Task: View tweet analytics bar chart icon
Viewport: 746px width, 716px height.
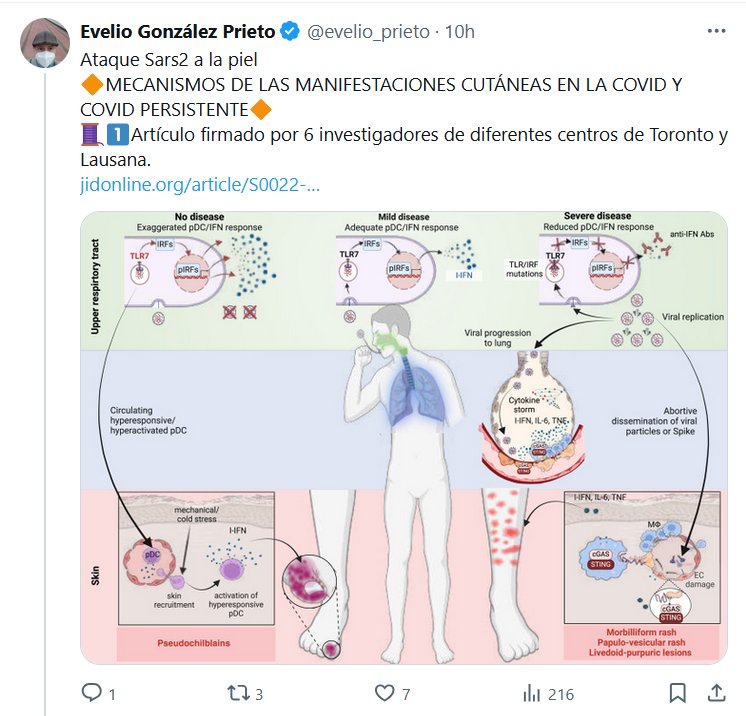Action: pos(531,693)
